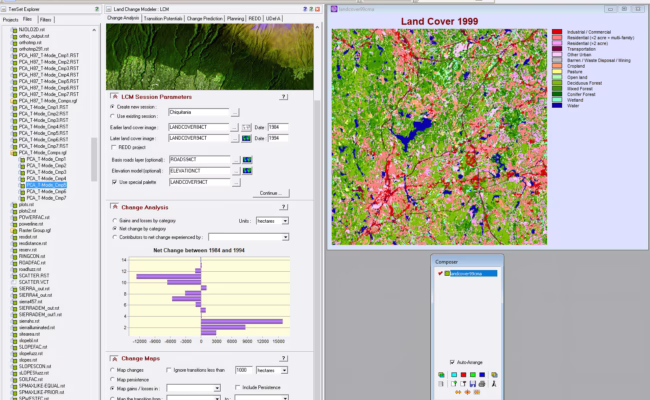
Task: Open the Planning tab
Action: (235, 19)
